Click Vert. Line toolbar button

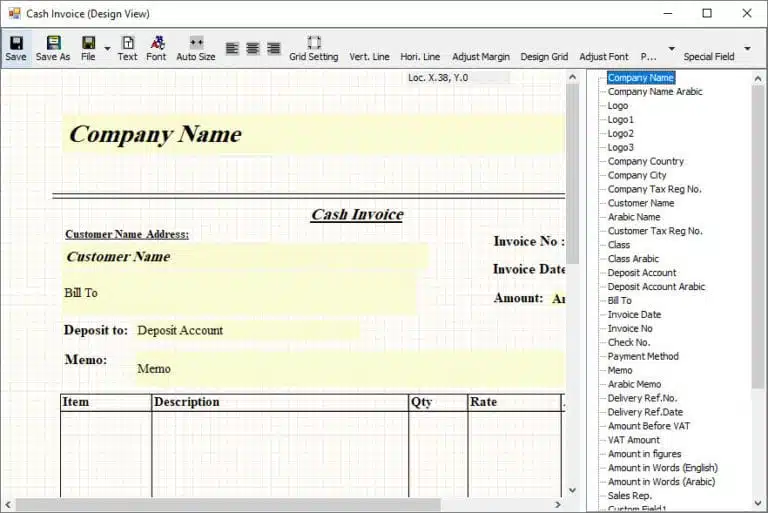click(369, 57)
